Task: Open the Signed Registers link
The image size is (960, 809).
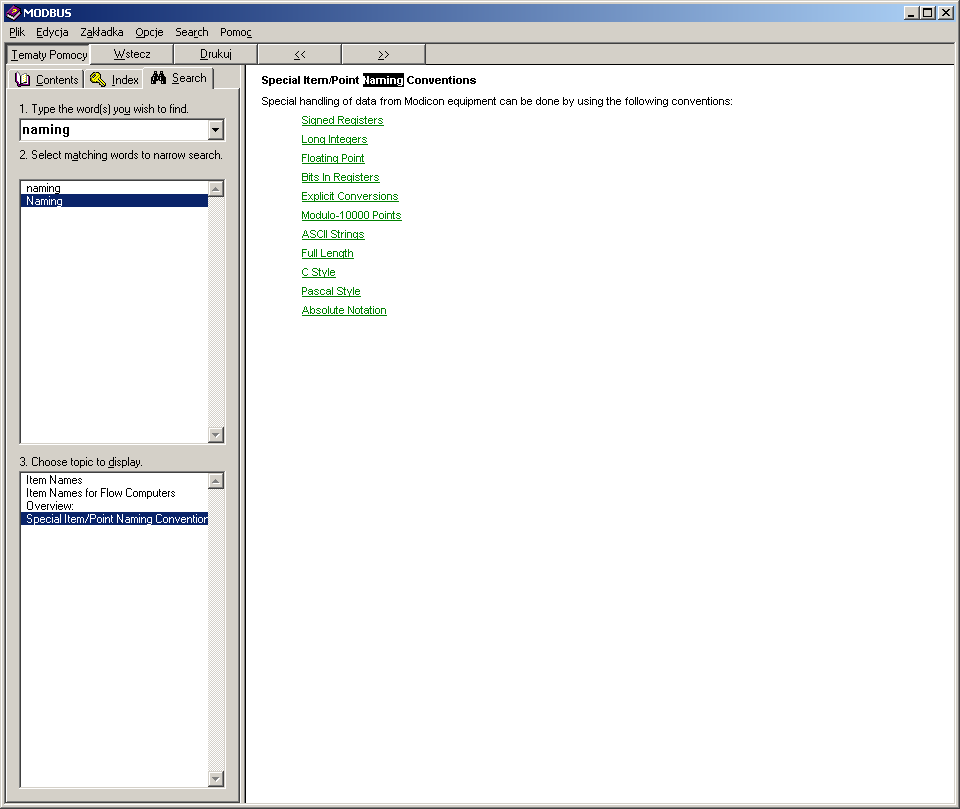Action: click(342, 121)
